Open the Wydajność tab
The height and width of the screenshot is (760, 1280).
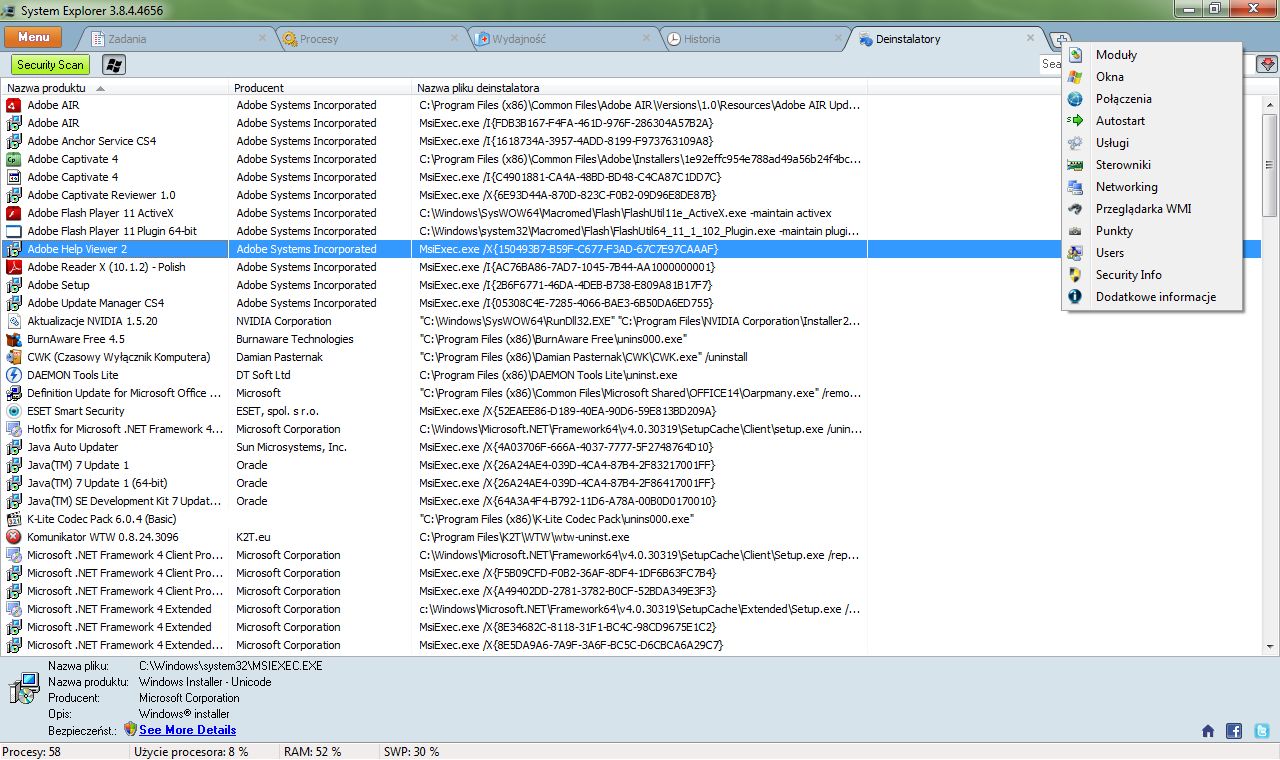565,39
